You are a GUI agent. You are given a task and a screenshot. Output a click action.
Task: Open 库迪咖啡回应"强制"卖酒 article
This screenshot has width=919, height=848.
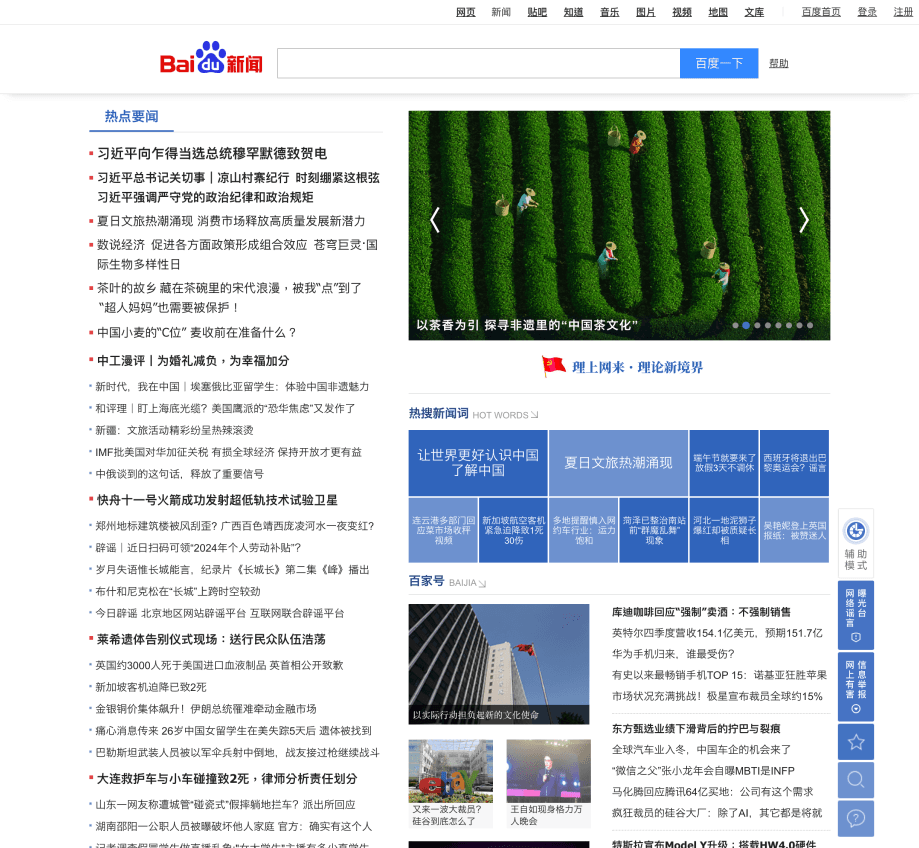coord(701,612)
